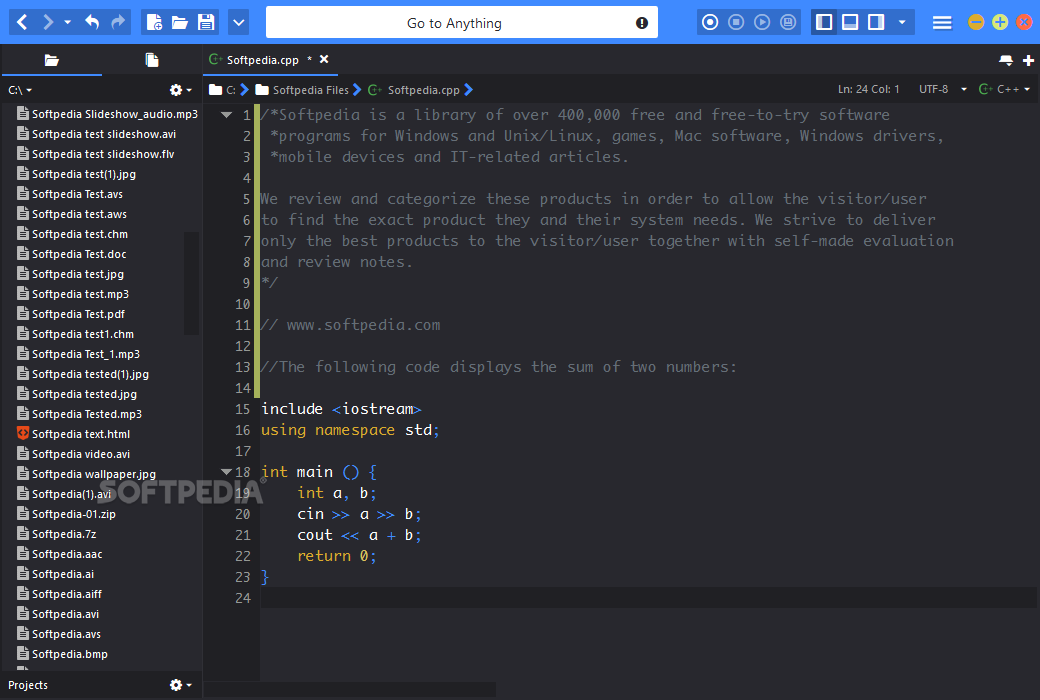Viewport: 1040px width, 700px height.
Task: Toggle the left pane visibility
Action: click(824, 23)
